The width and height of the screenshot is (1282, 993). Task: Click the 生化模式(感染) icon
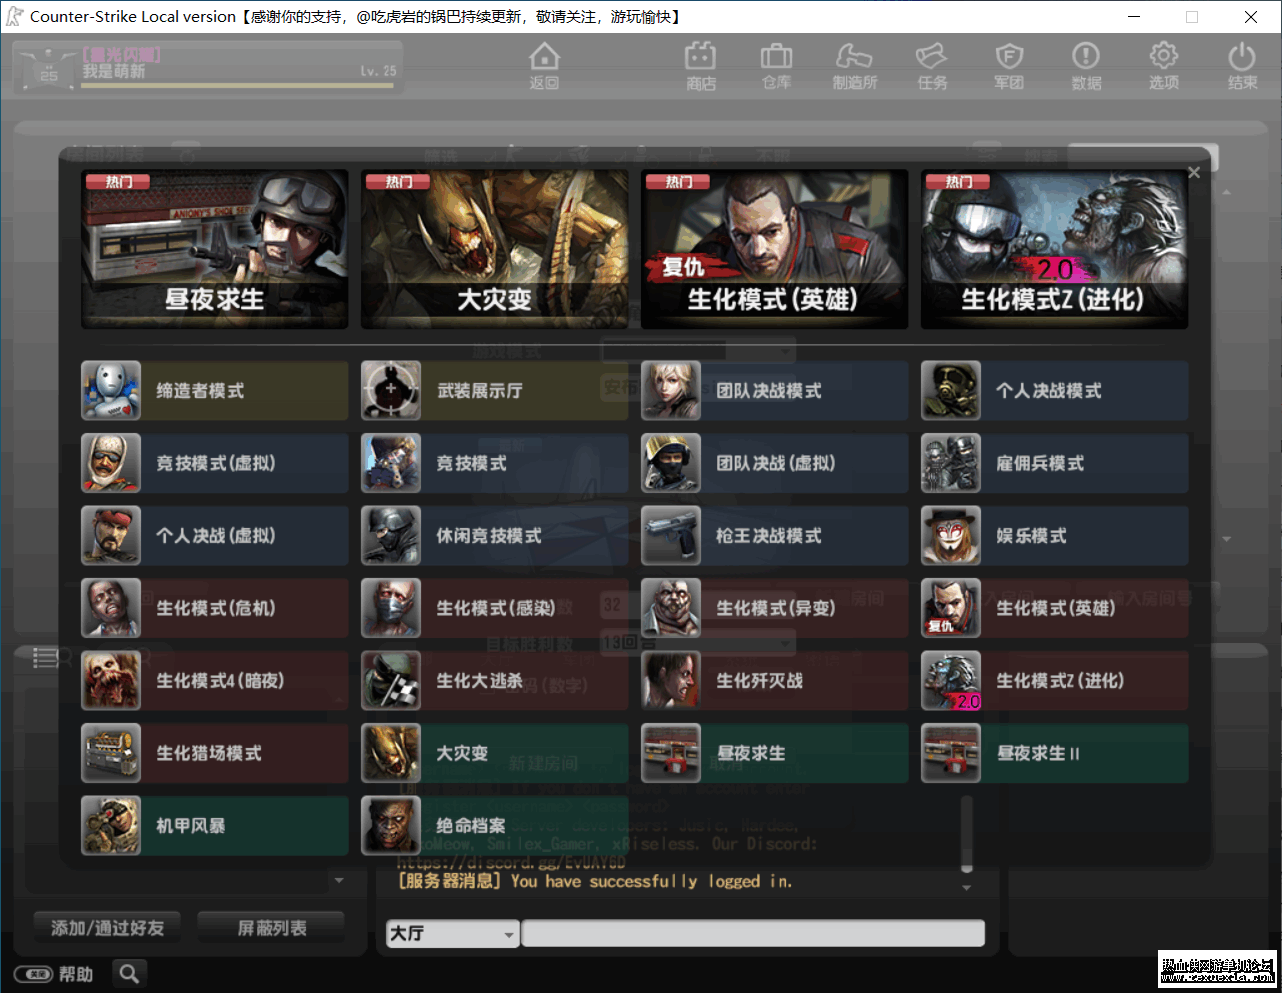391,608
